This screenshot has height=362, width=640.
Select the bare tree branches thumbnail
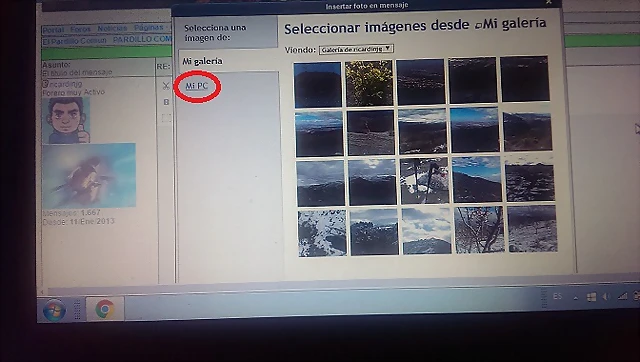point(479,230)
